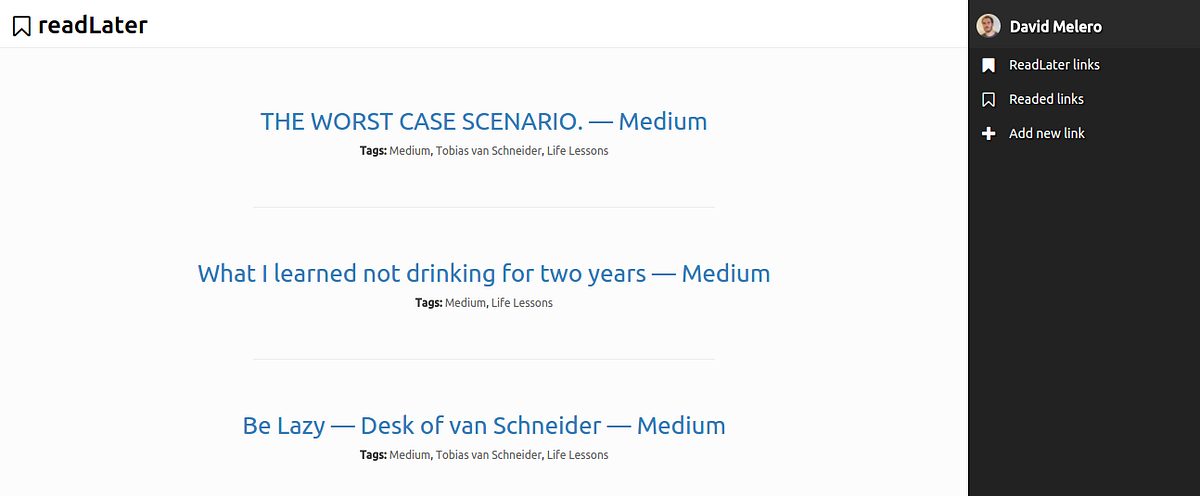Open THE WORST CASE SCENARIO article link
Screen dimensions: 1200x496
[484, 122]
